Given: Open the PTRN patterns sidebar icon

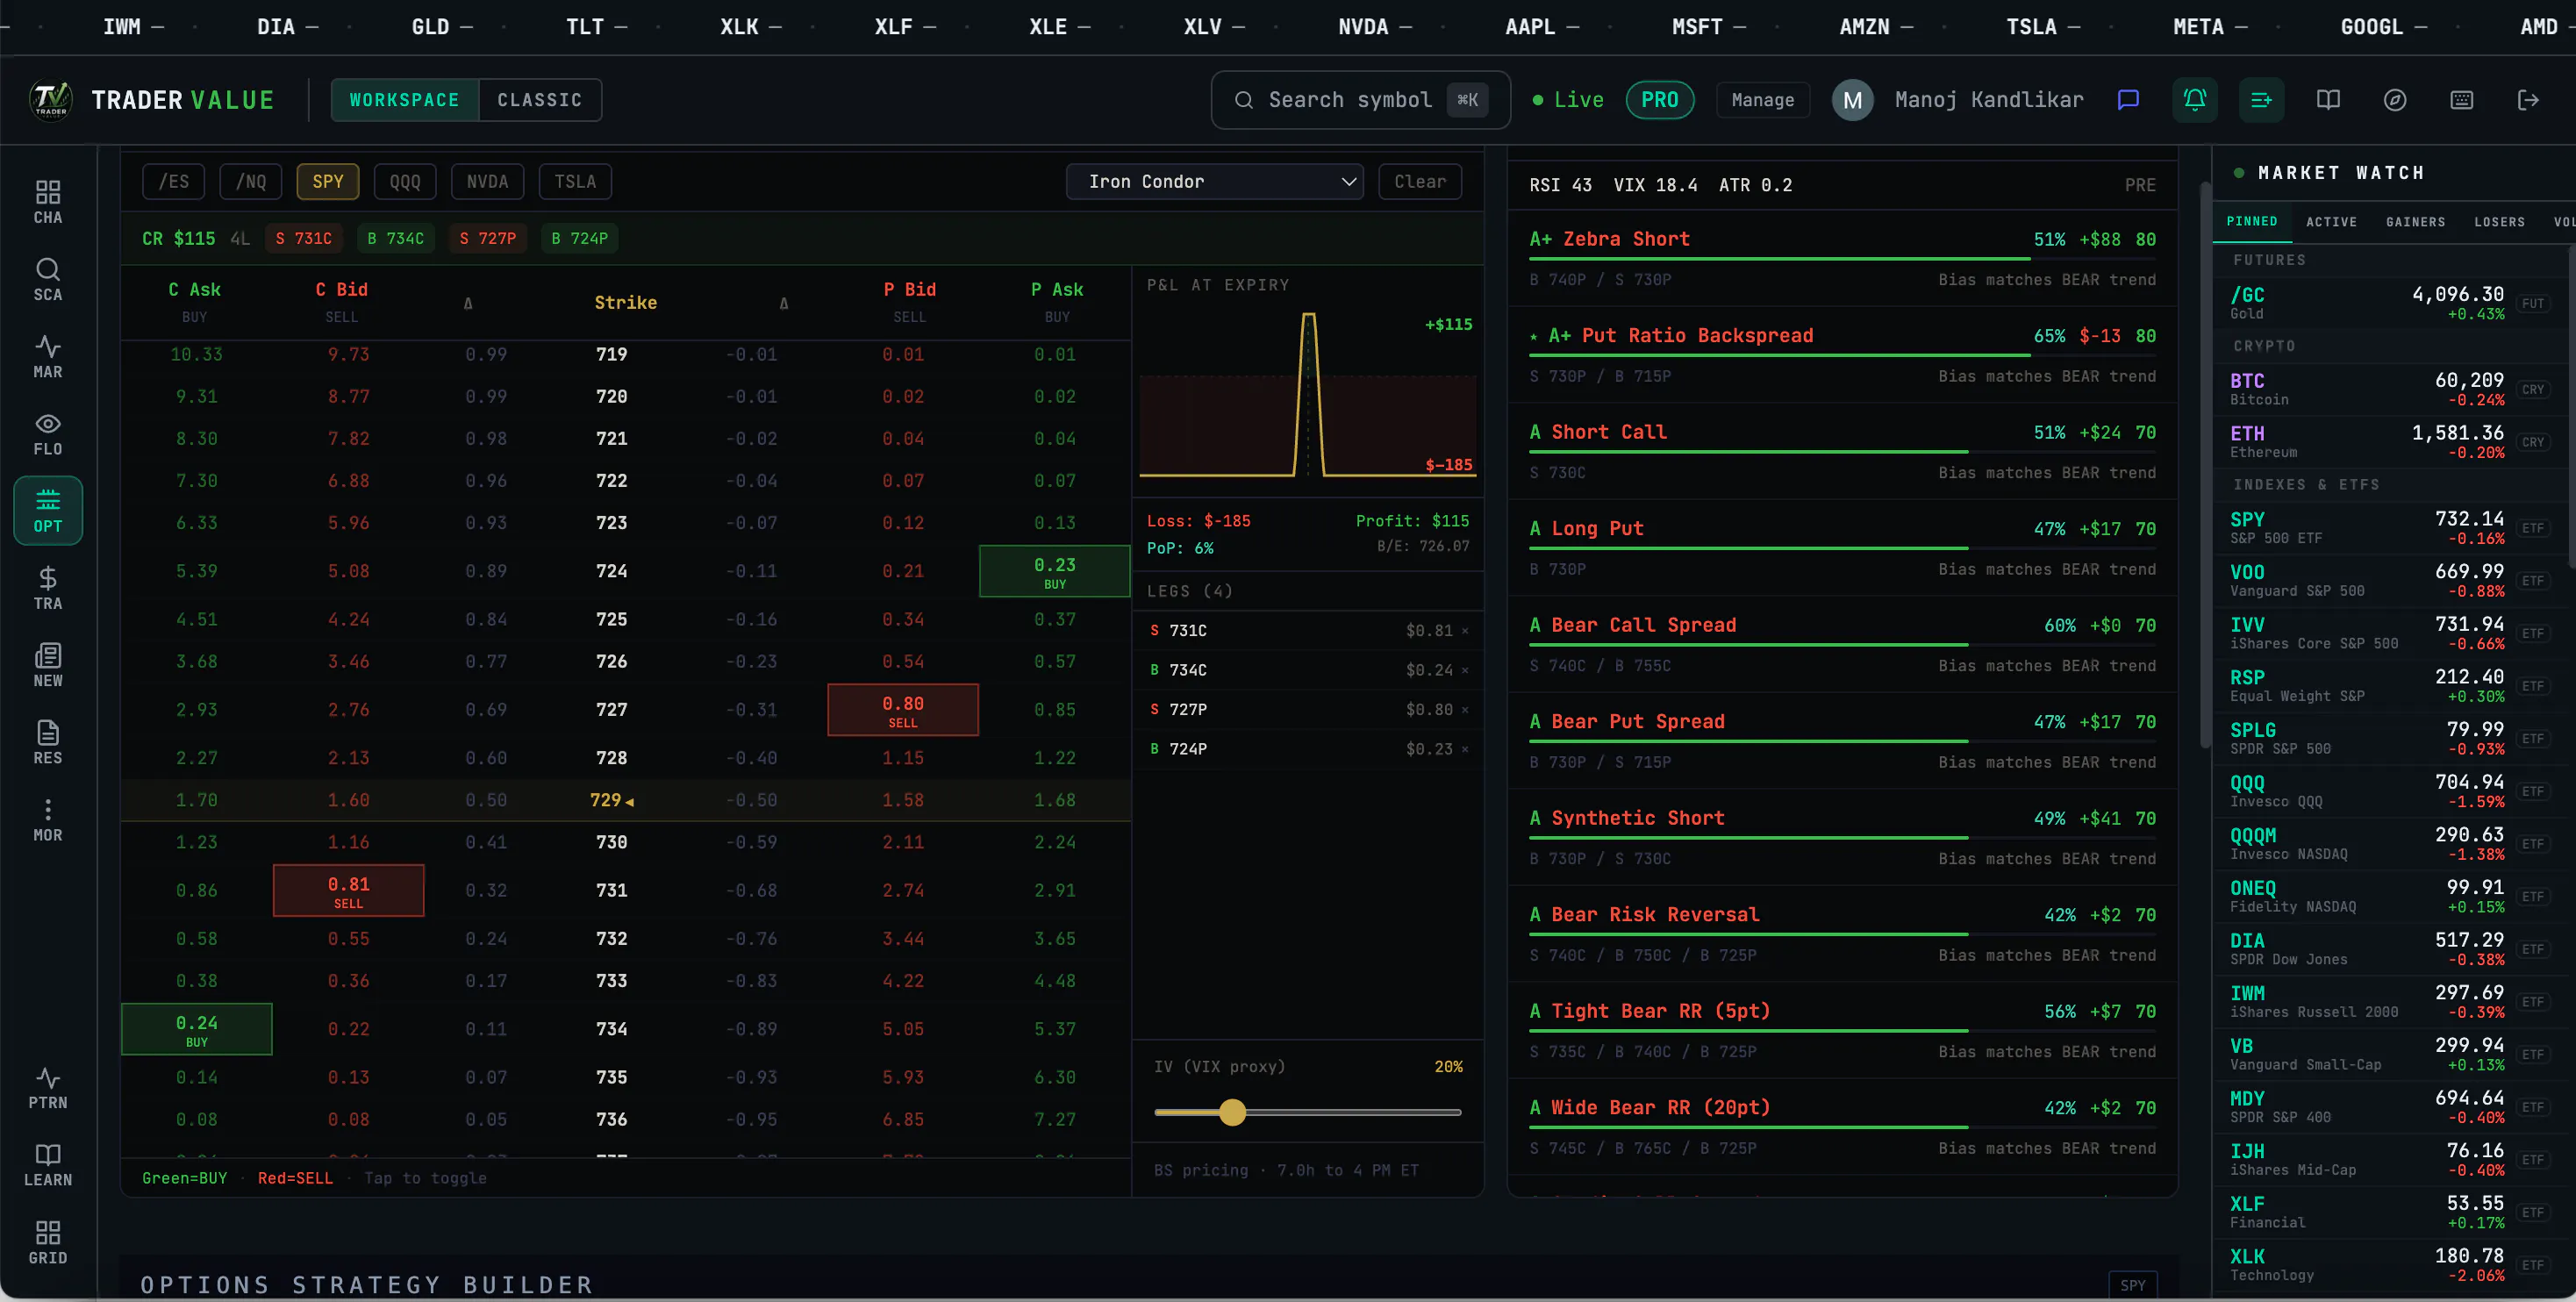Looking at the screenshot, I should (48, 1087).
